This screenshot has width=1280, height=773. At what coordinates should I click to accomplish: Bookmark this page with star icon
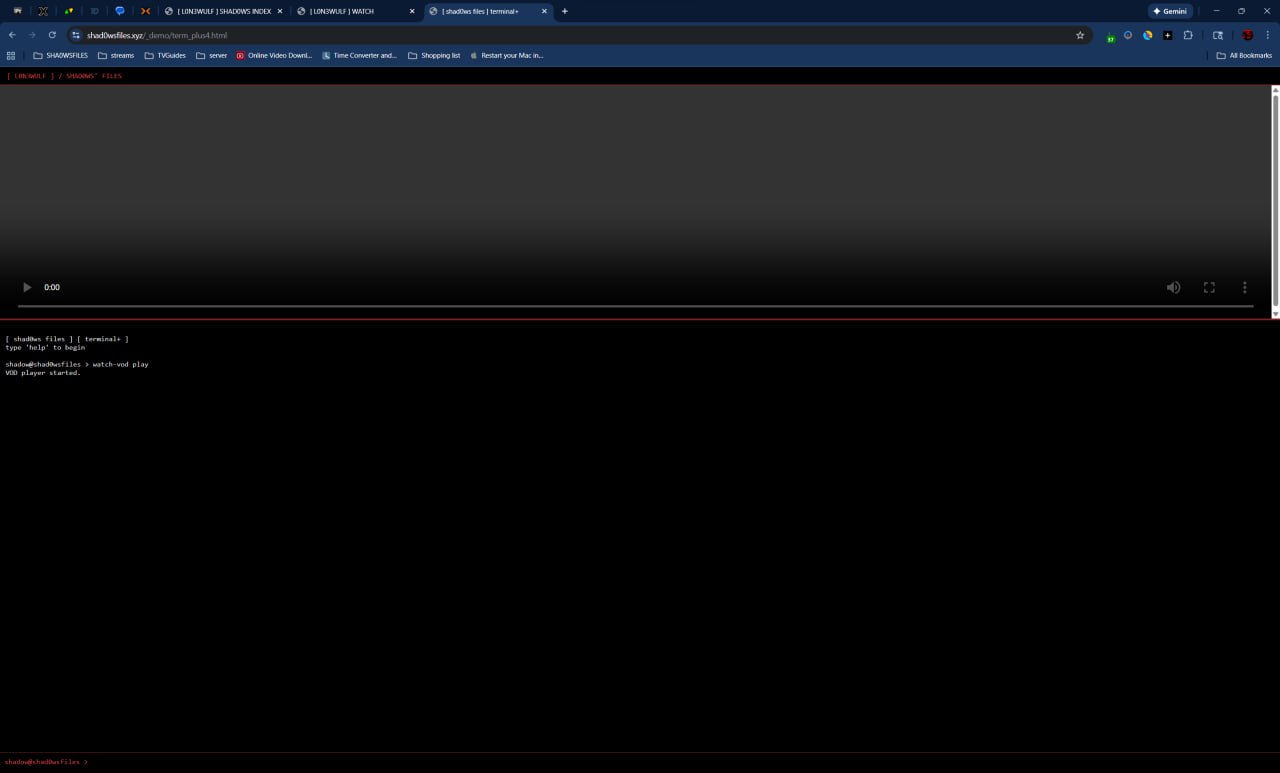pyautogui.click(x=1080, y=35)
